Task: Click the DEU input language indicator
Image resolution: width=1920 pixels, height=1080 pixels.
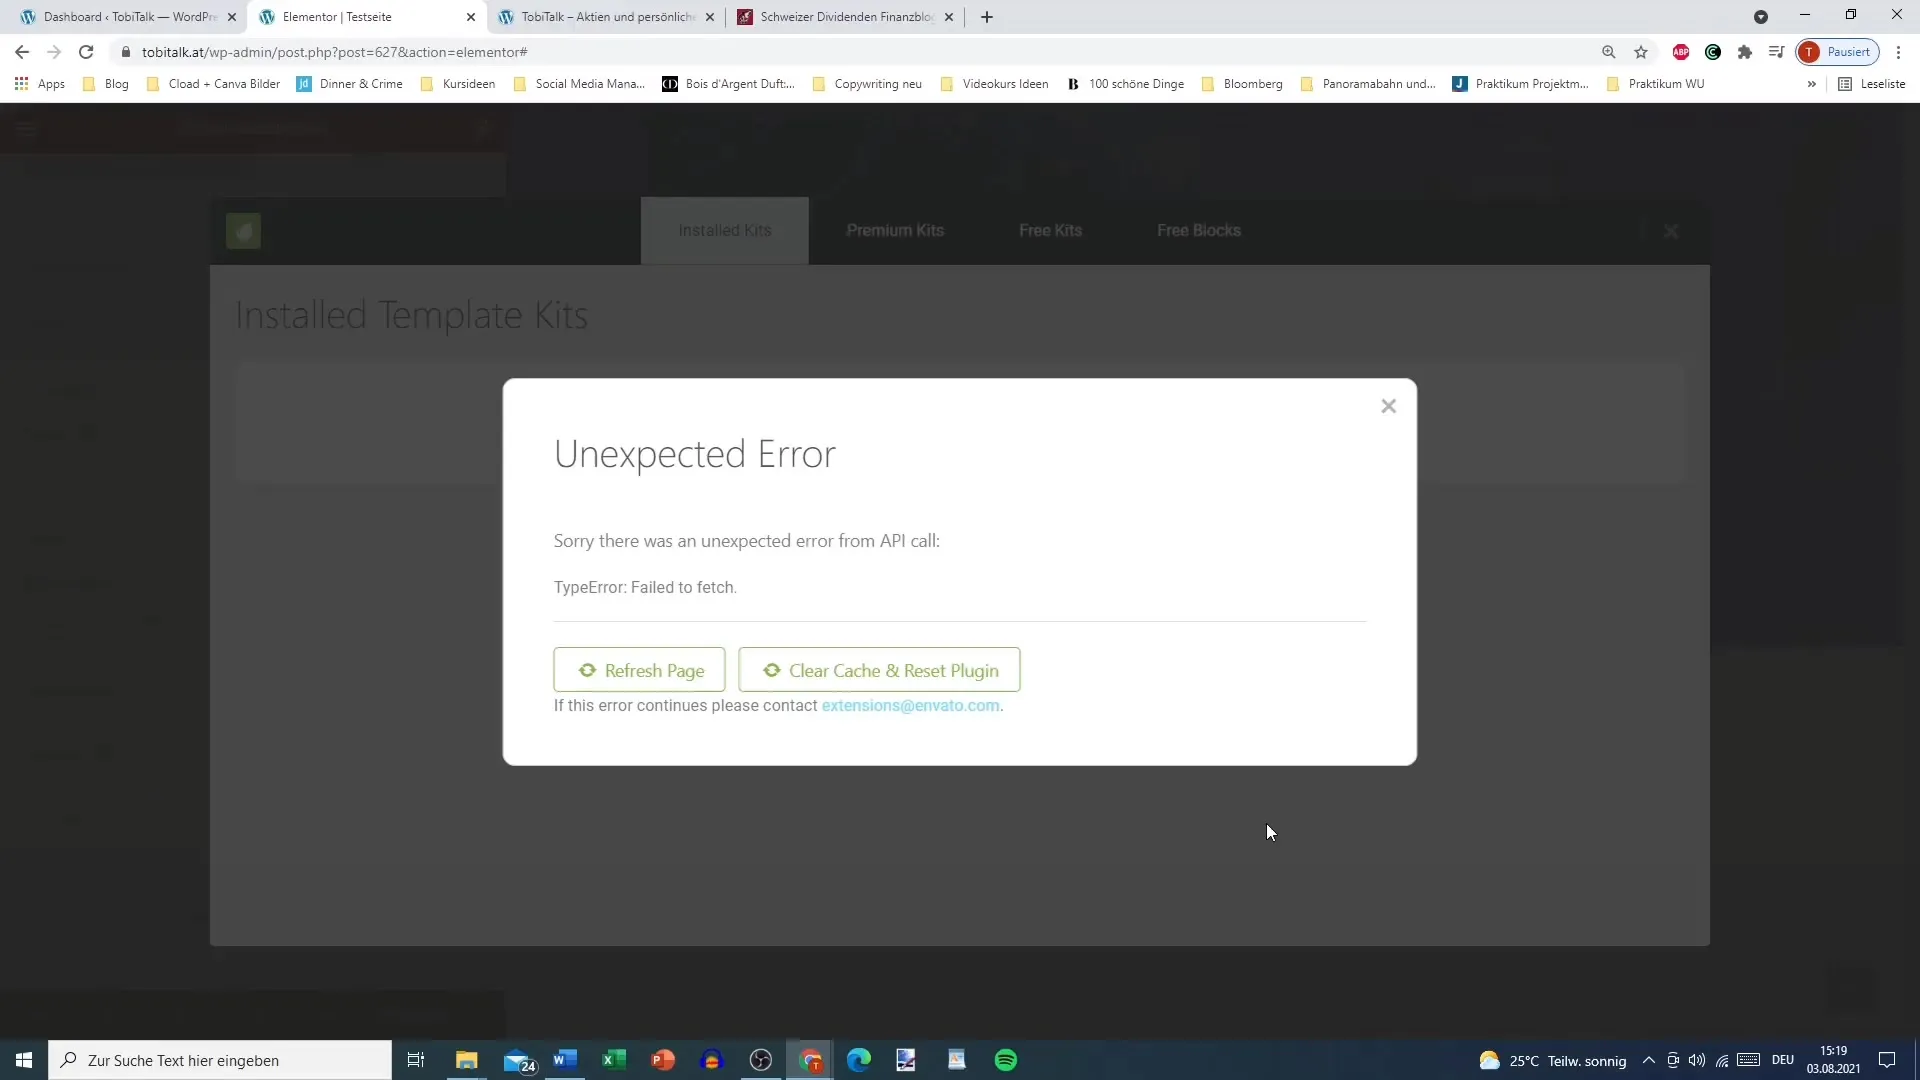Action: tap(1783, 1060)
